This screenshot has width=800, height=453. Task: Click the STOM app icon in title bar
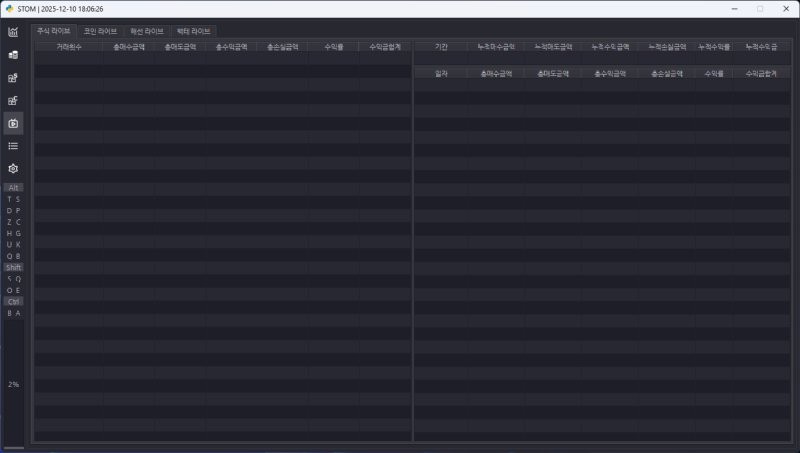[9, 8]
